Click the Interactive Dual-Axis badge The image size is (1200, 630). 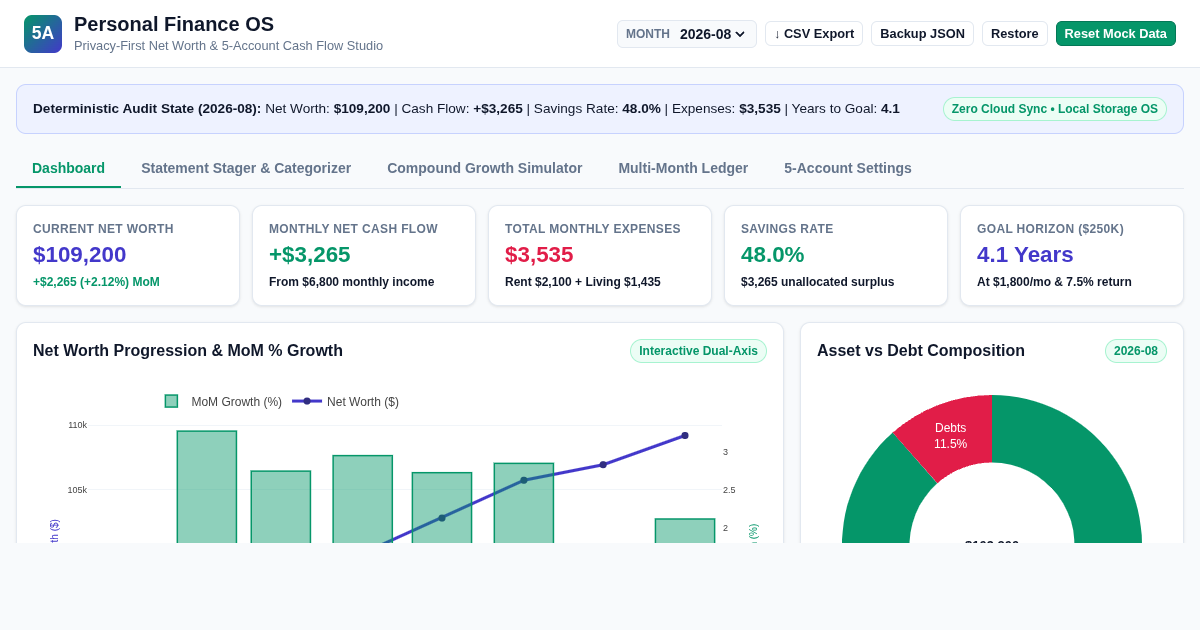698,351
